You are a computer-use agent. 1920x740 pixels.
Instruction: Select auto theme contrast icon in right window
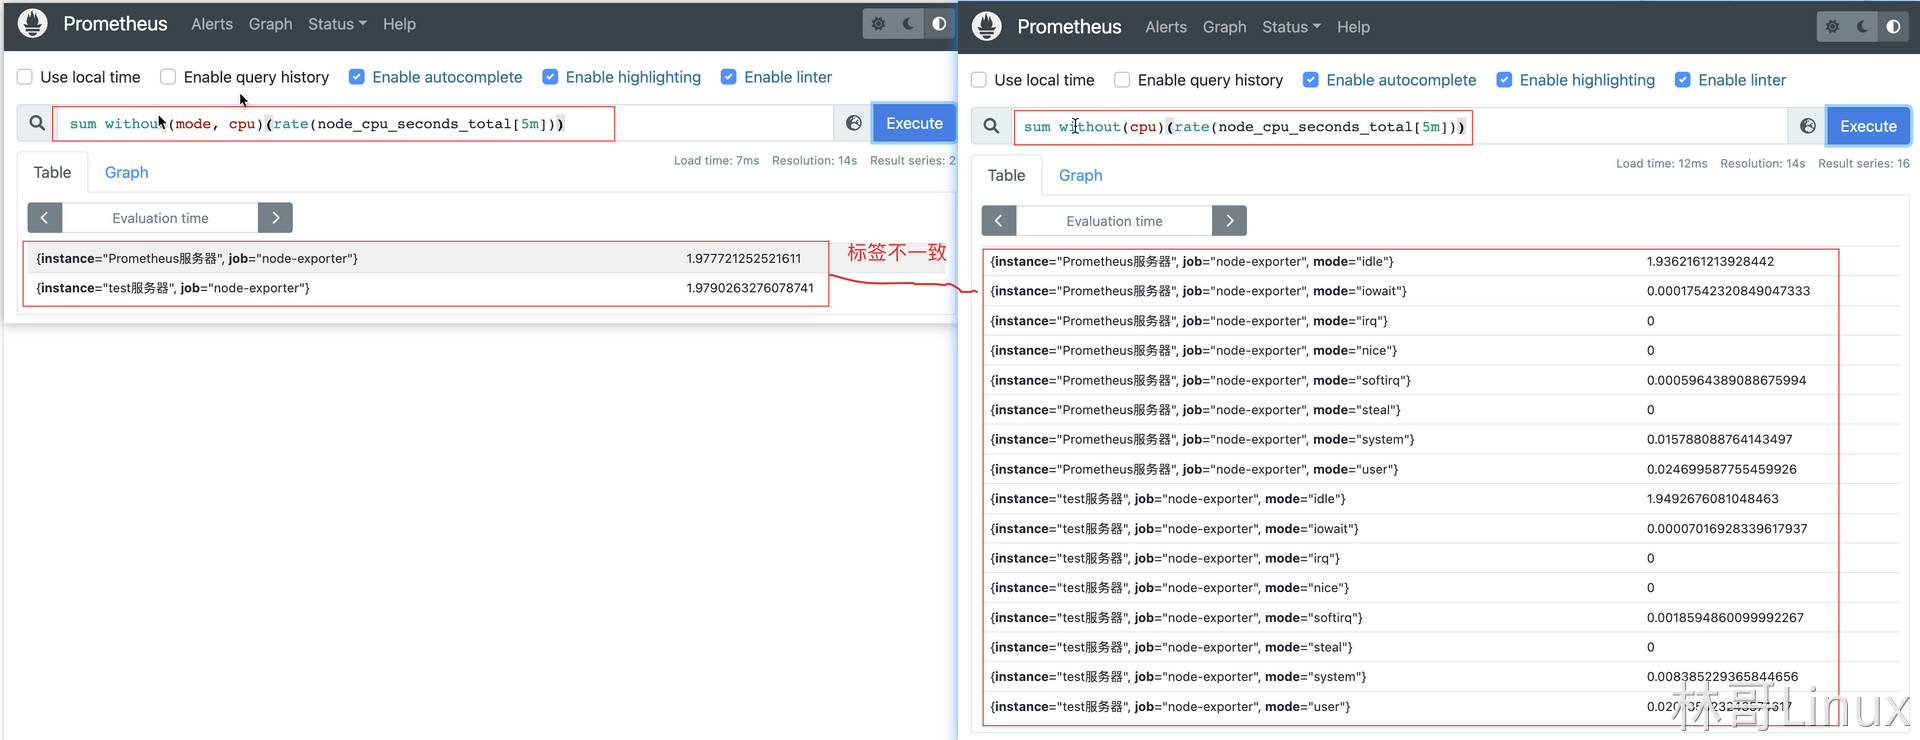(x=1893, y=27)
